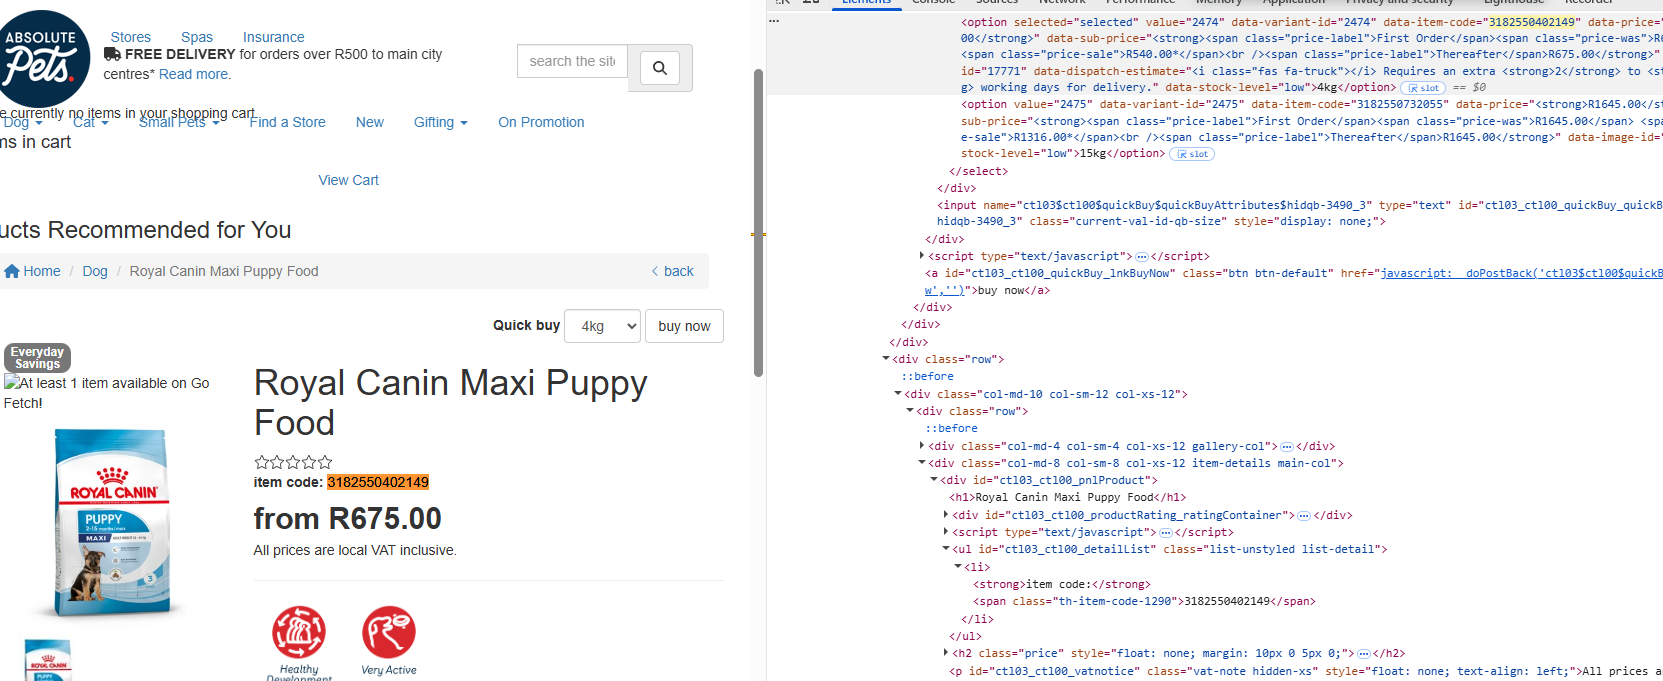
Task: Click the DevTools three-dots gutter icon
Action: point(774,21)
